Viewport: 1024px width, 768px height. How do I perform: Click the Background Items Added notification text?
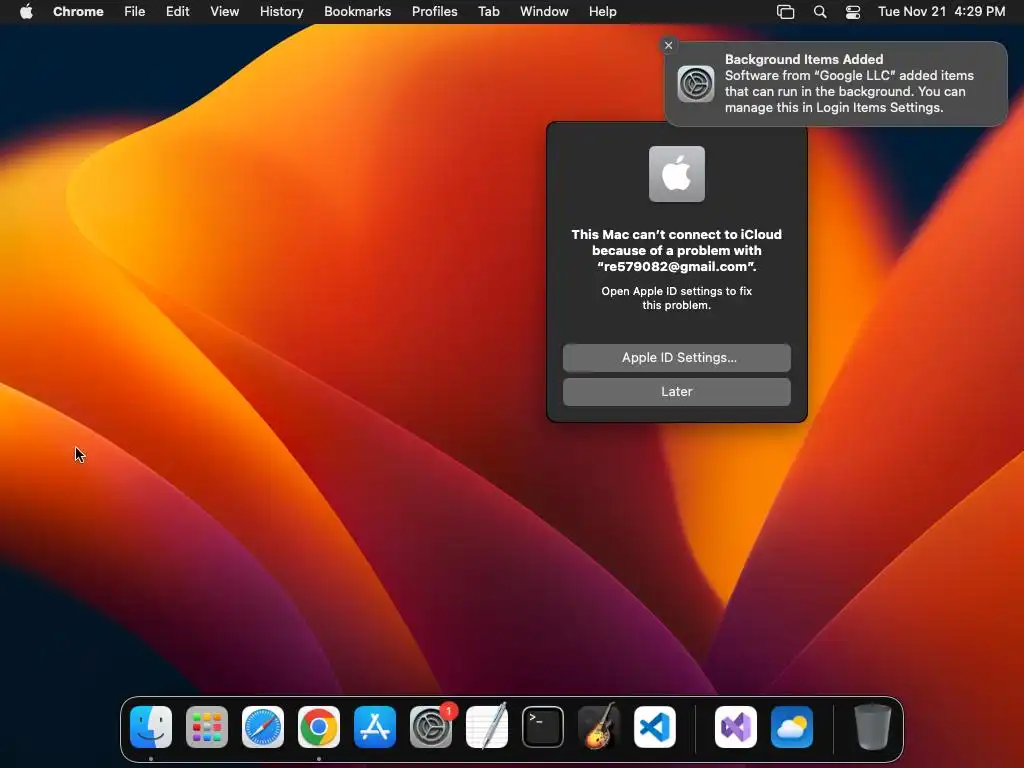[849, 83]
